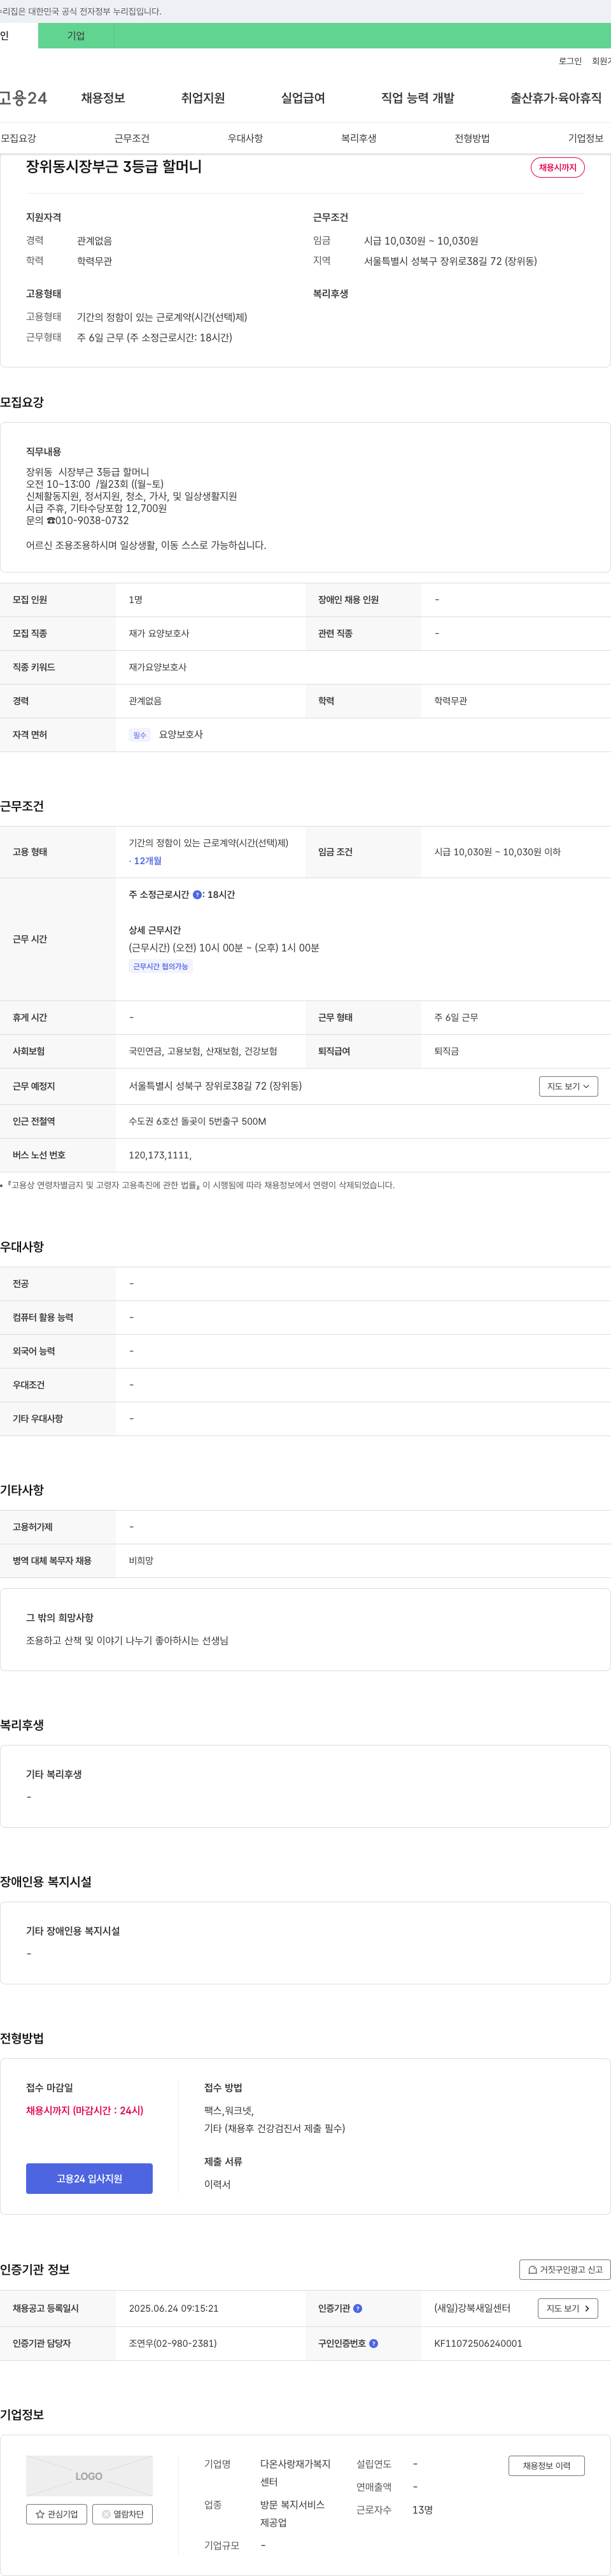
Task: Click the 방문 복지서비스 제공업 industry text
Action: (x=292, y=2514)
